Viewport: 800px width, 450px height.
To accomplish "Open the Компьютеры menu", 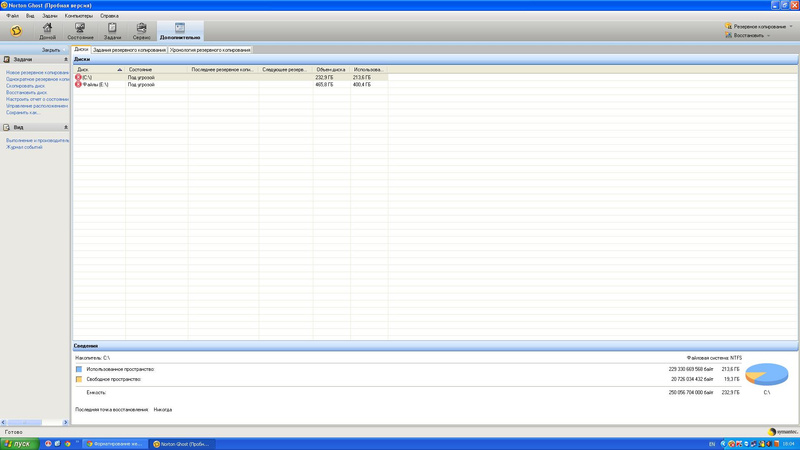I will point(78,16).
